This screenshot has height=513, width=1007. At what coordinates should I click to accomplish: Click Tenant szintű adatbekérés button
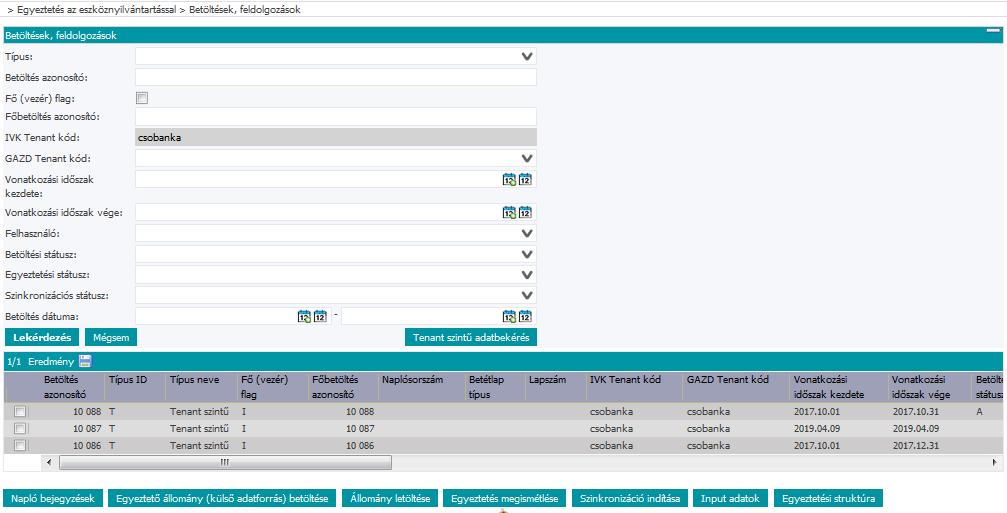point(471,337)
